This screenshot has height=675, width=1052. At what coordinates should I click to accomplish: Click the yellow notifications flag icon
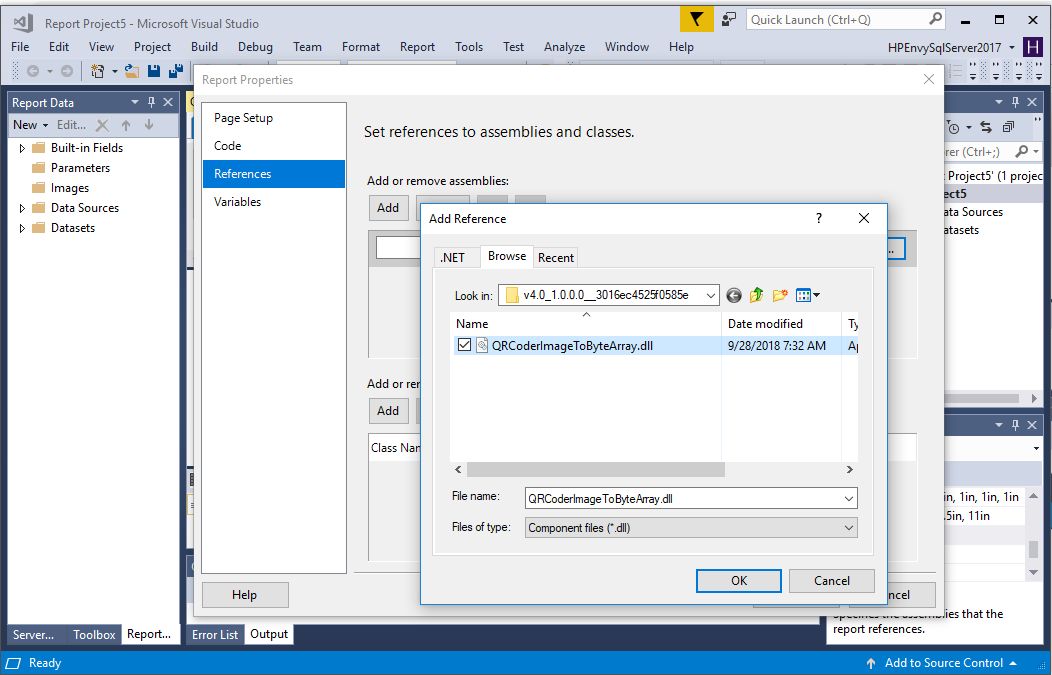pyautogui.click(x=696, y=19)
